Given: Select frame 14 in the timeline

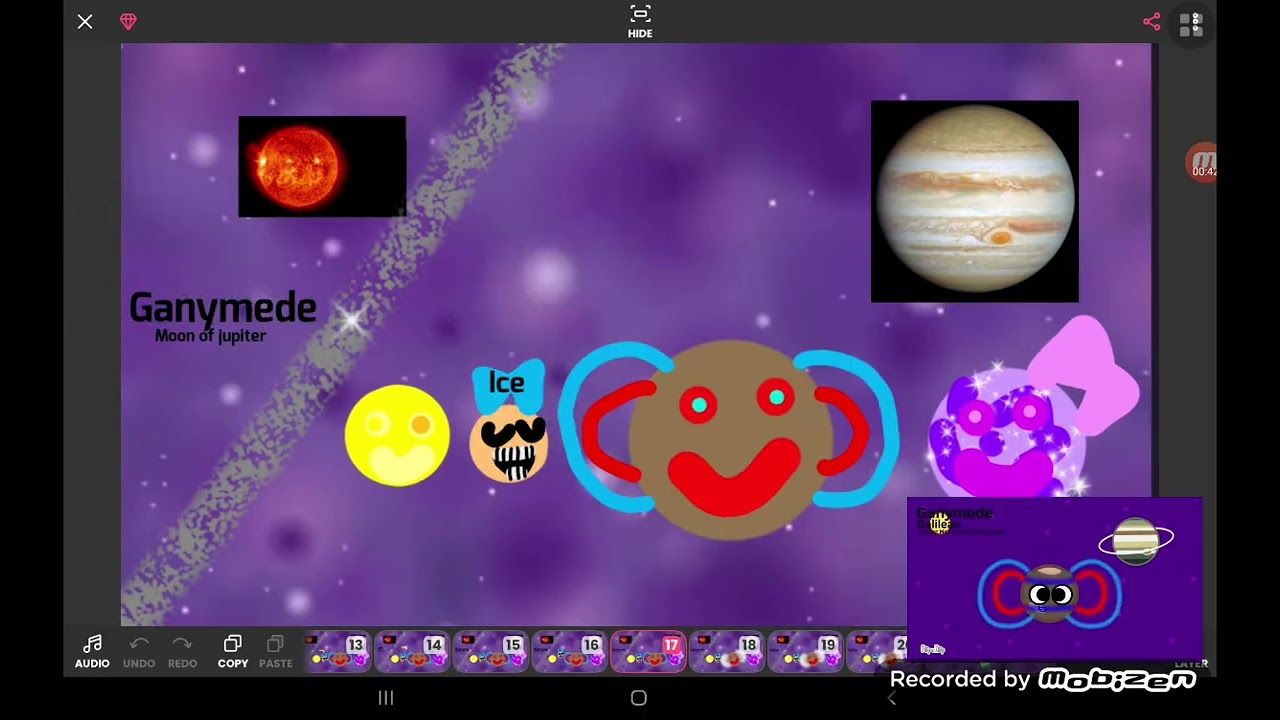Looking at the screenshot, I should click(413, 650).
